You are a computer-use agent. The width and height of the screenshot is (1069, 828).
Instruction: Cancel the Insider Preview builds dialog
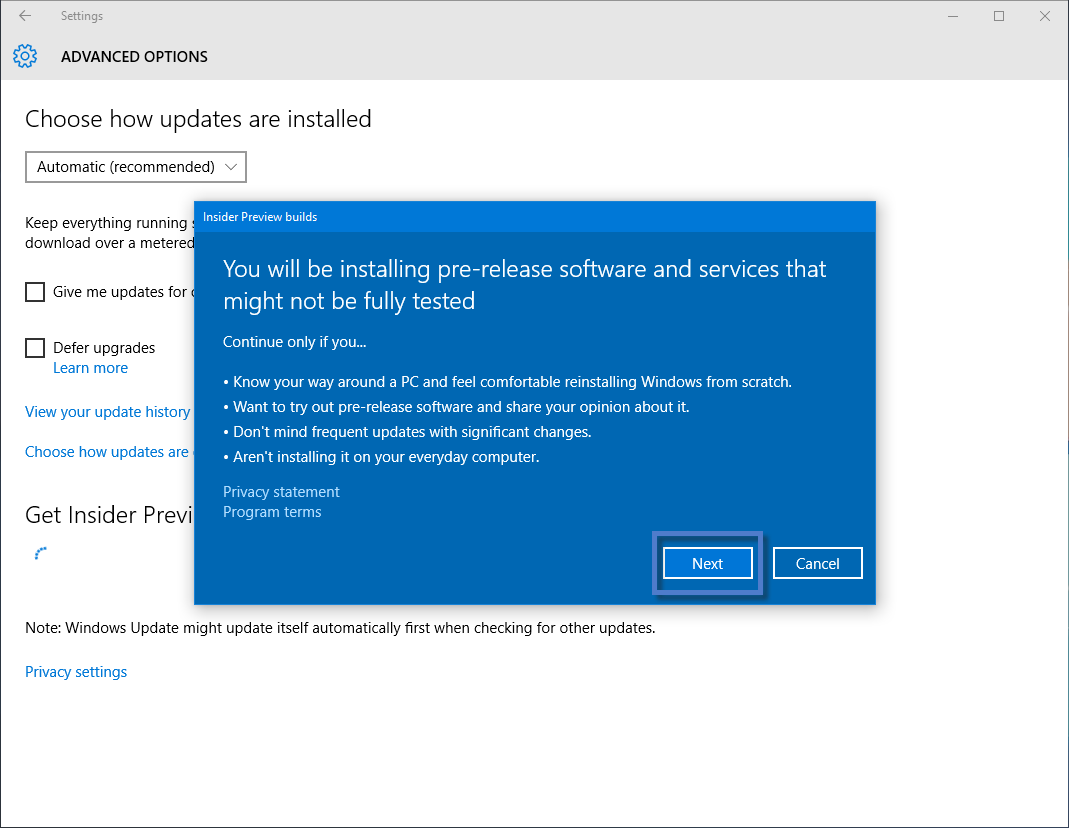coord(817,563)
